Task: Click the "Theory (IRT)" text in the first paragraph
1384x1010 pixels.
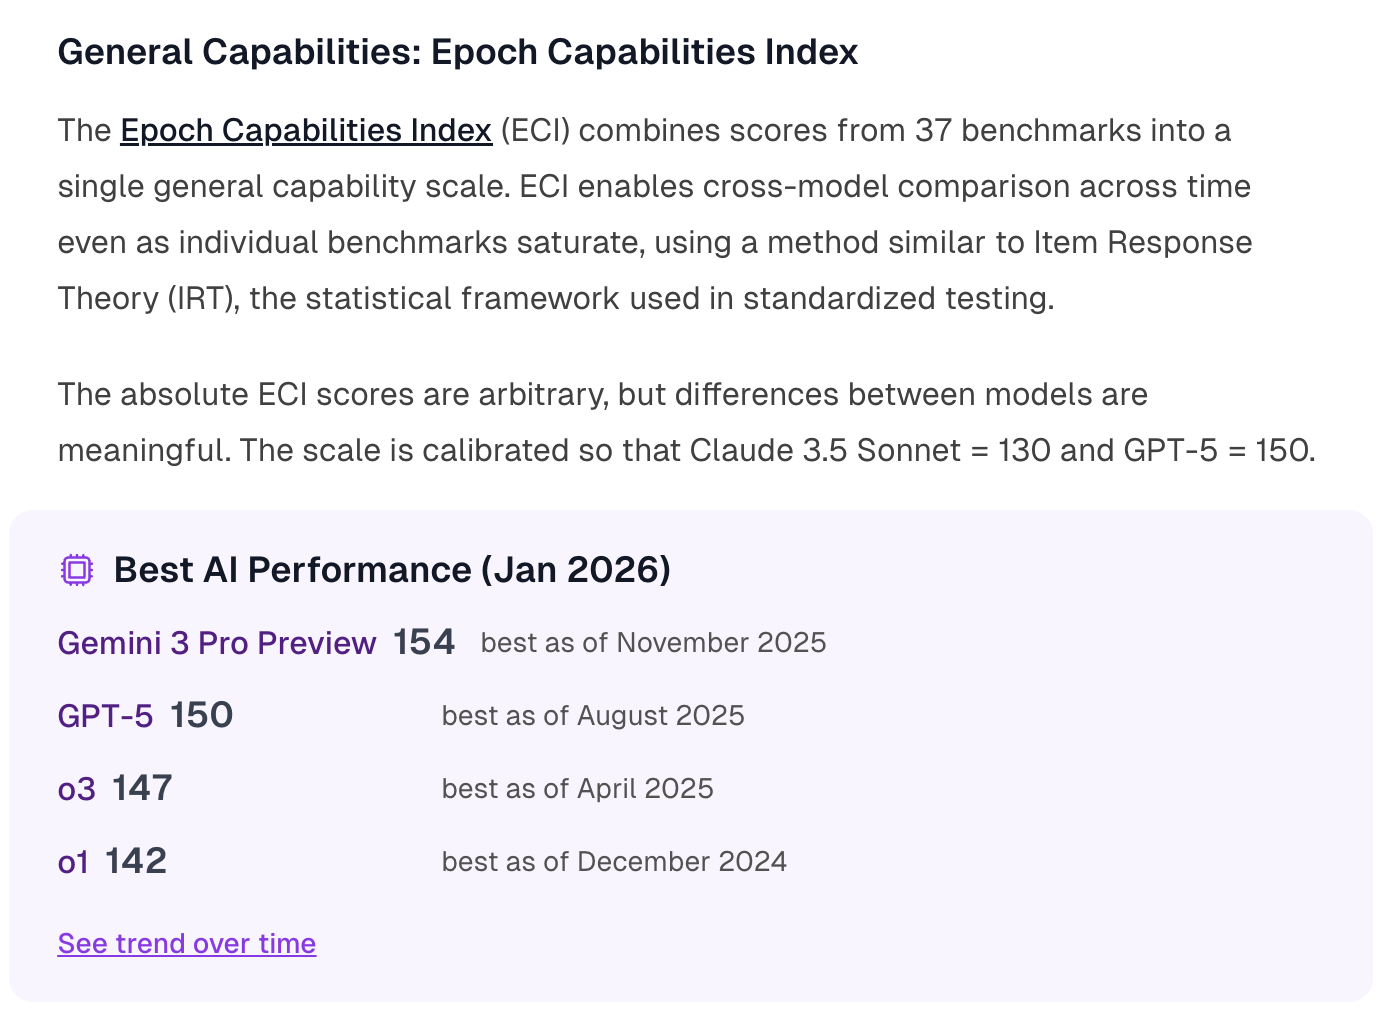Action: point(148,299)
